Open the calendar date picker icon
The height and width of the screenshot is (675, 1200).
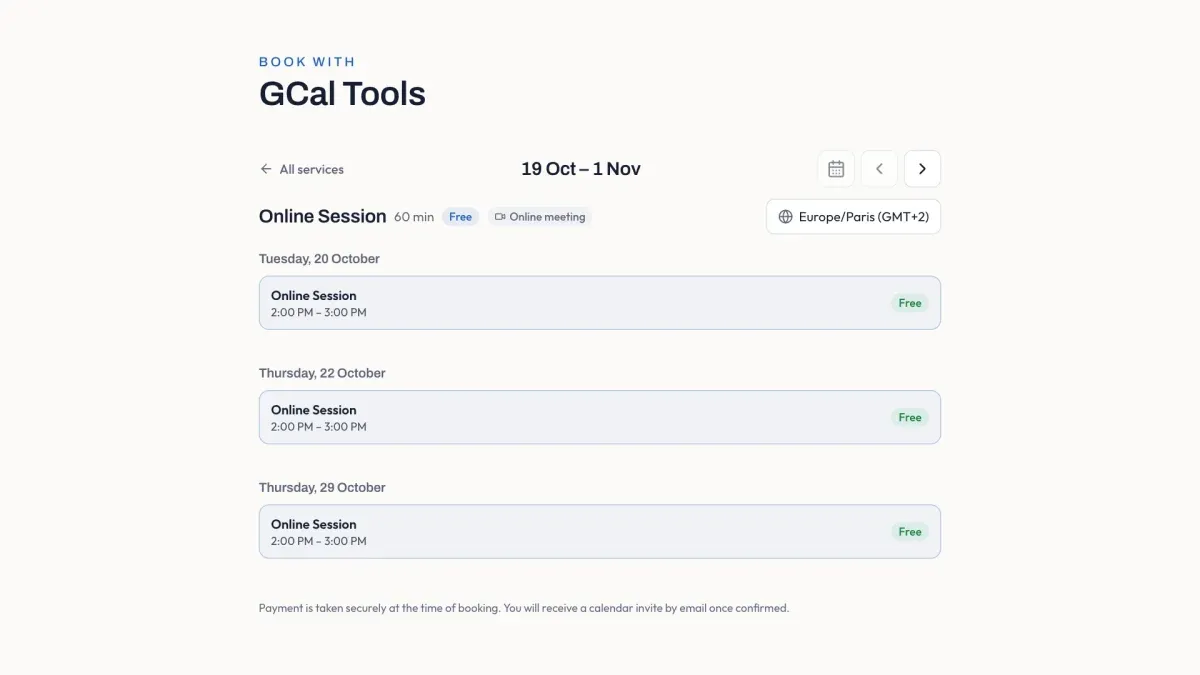pyautogui.click(x=836, y=169)
